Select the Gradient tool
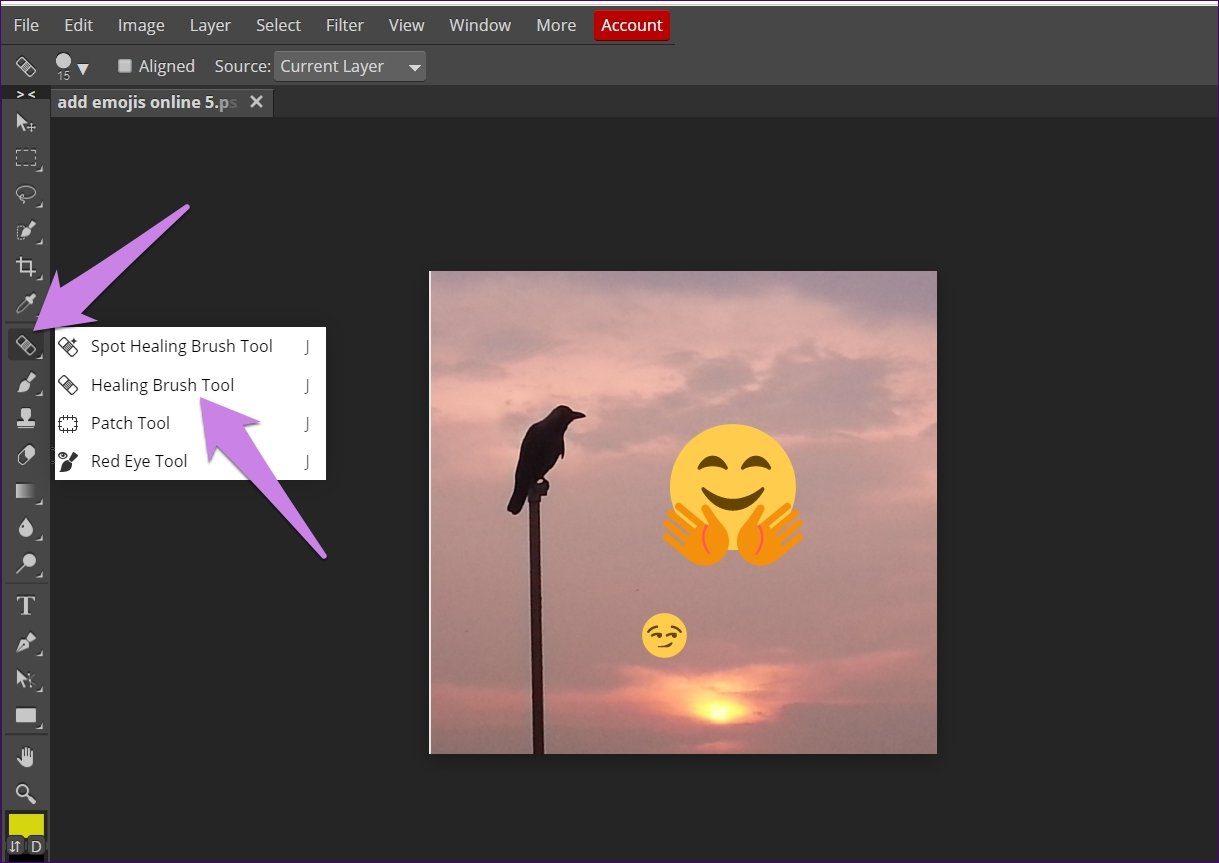 pos(26,491)
